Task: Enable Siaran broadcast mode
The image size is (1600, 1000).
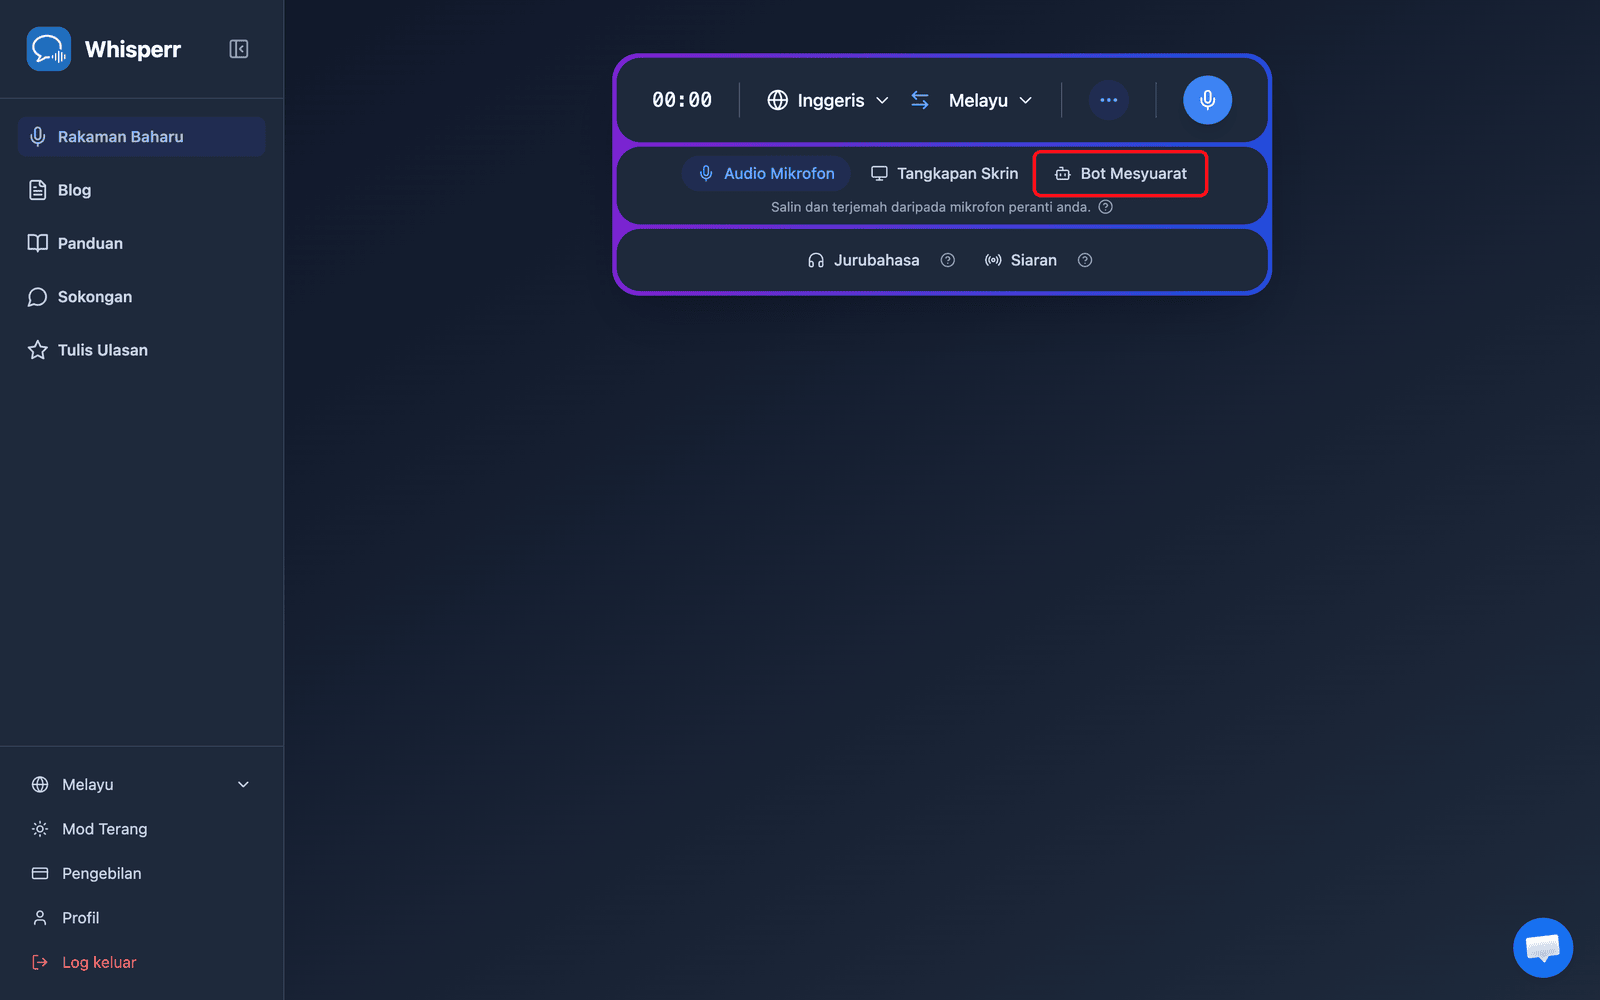Action: pyautogui.click(x=1021, y=260)
